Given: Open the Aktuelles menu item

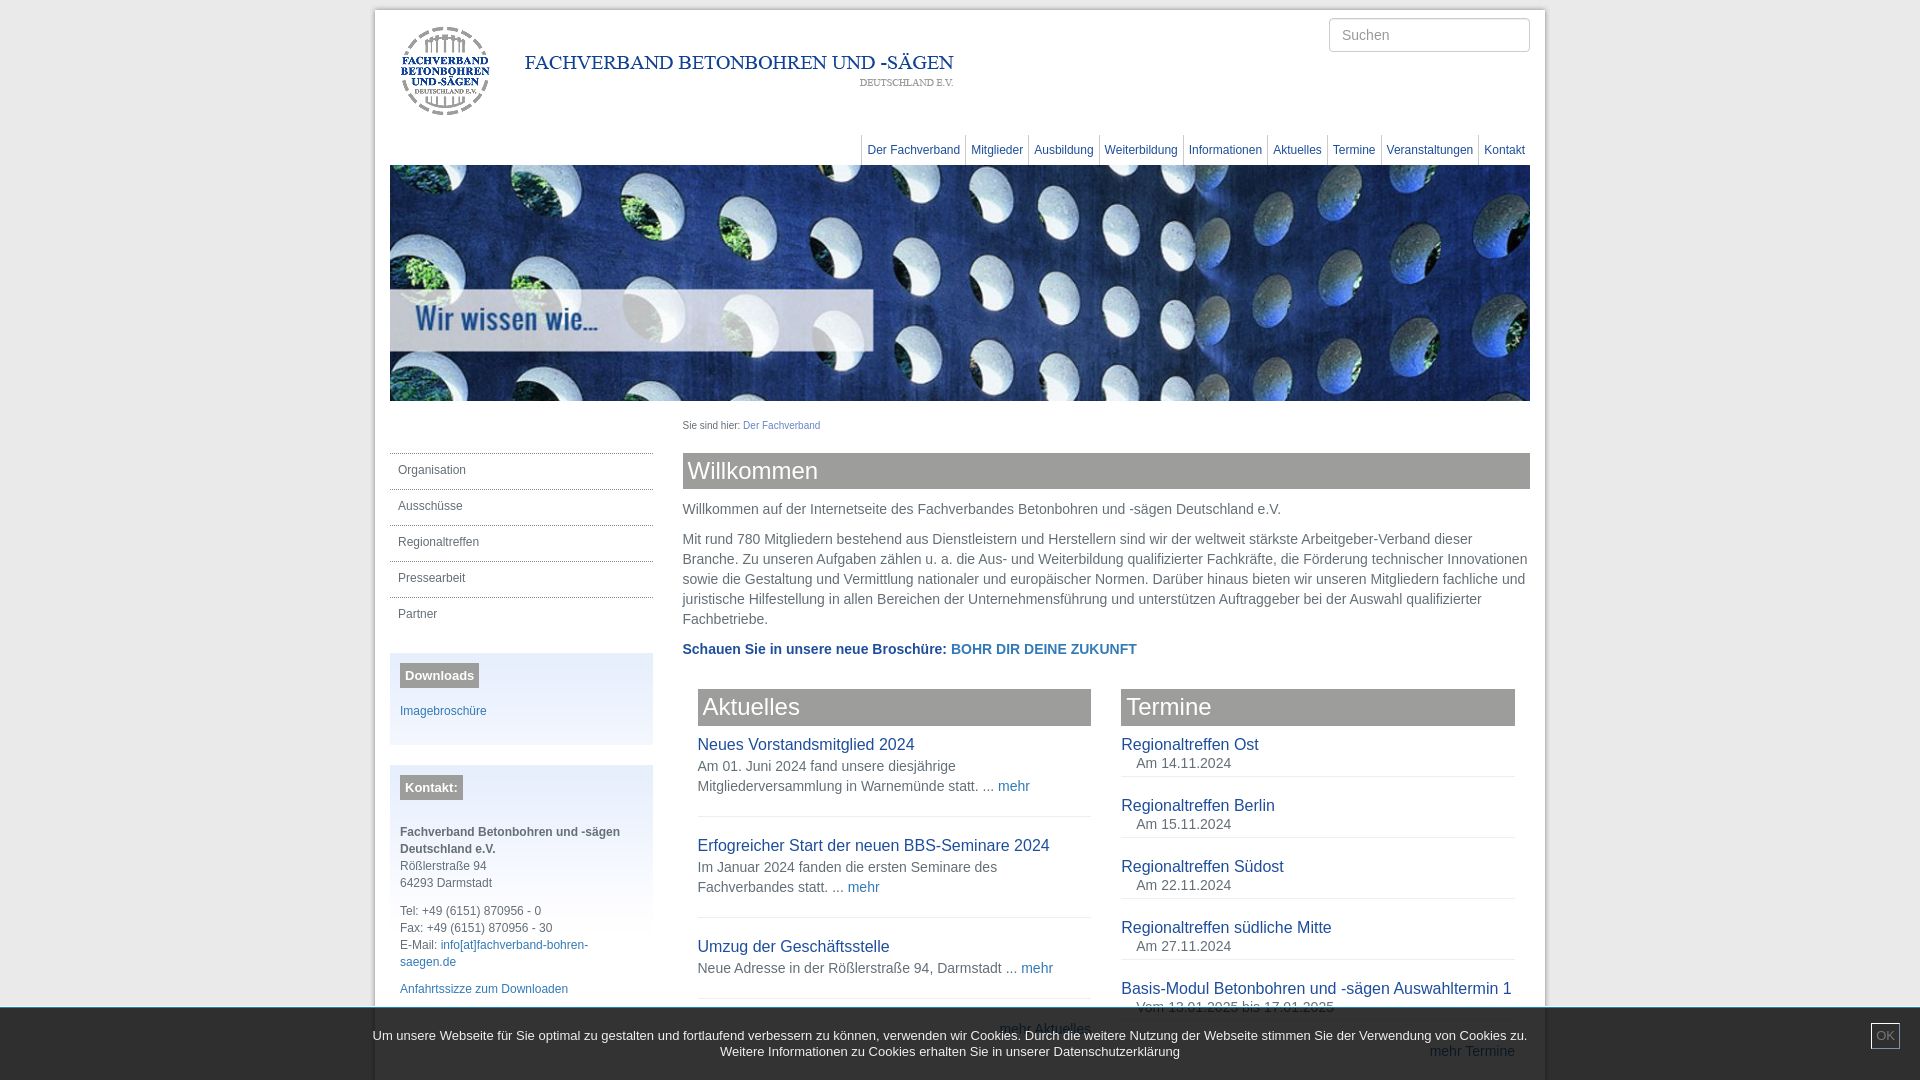Looking at the screenshot, I should click(x=1297, y=150).
